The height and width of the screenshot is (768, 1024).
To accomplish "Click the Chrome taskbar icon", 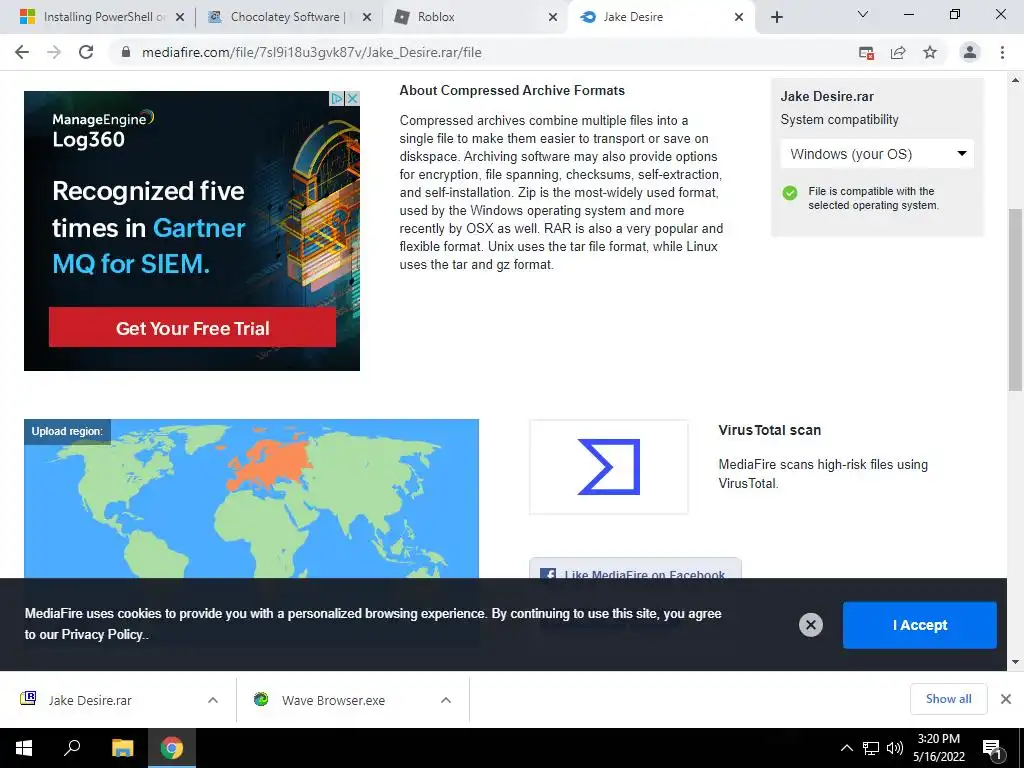I will tap(172, 748).
